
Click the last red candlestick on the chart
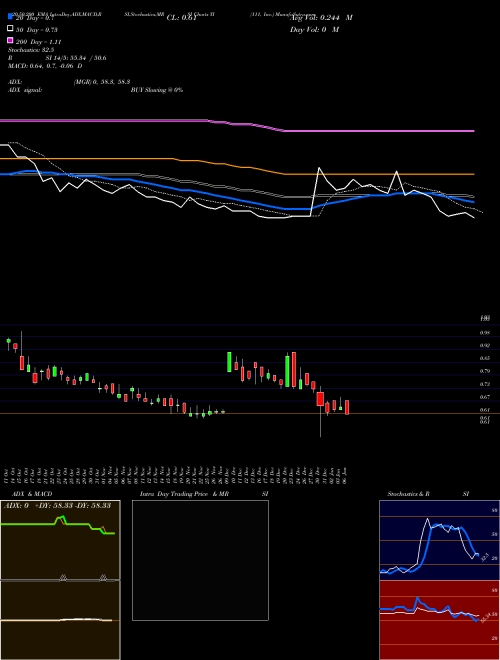(x=347, y=407)
